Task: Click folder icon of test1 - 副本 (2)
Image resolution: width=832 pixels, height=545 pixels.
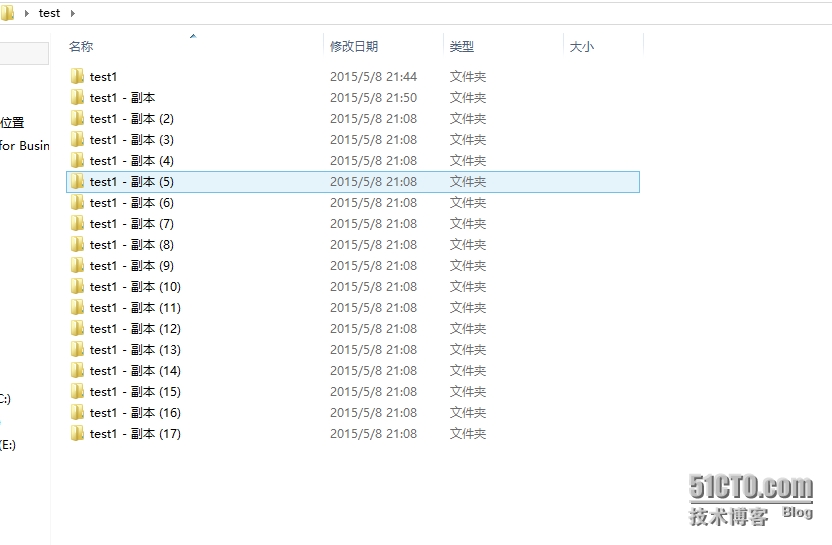Action: pyautogui.click(x=77, y=118)
